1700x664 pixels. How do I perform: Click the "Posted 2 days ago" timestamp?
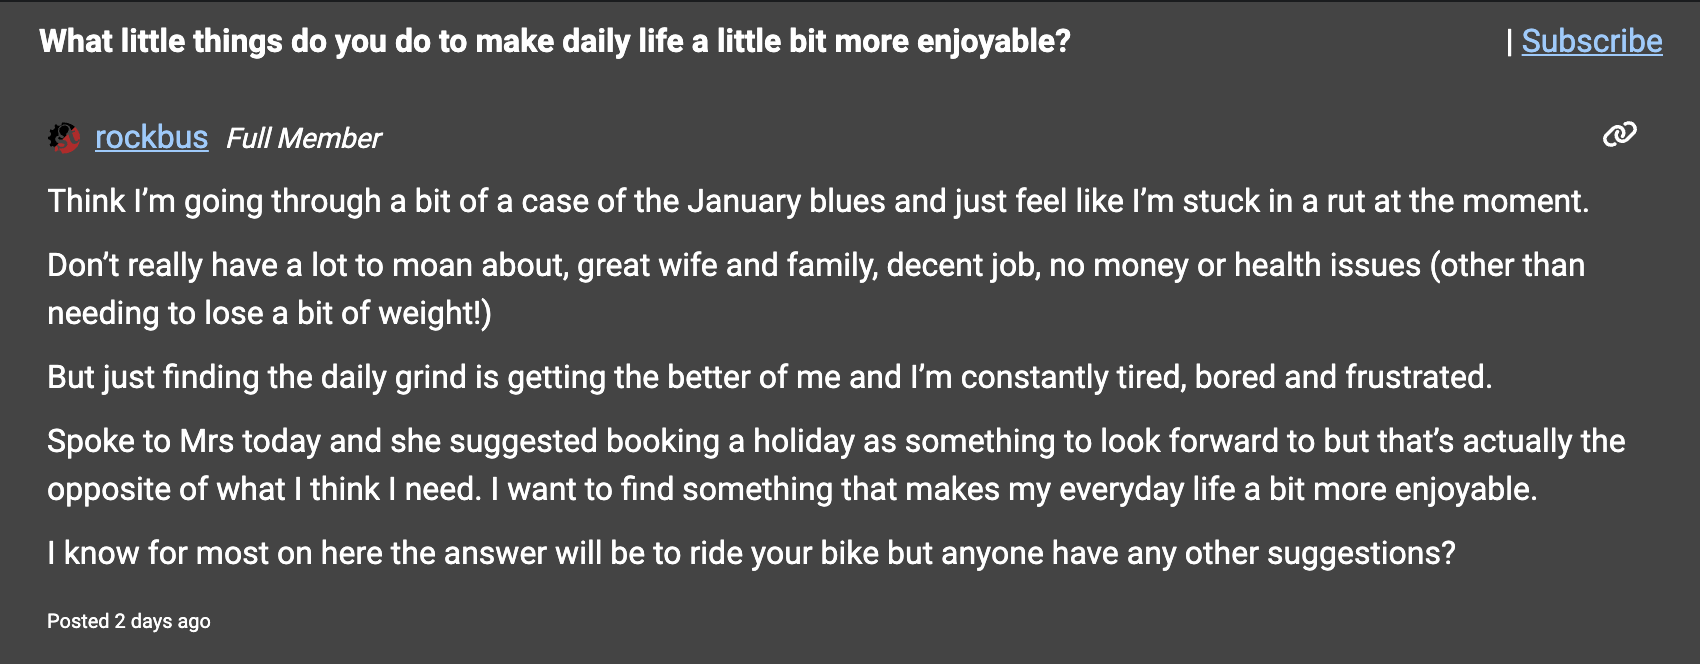tap(129, 621)
